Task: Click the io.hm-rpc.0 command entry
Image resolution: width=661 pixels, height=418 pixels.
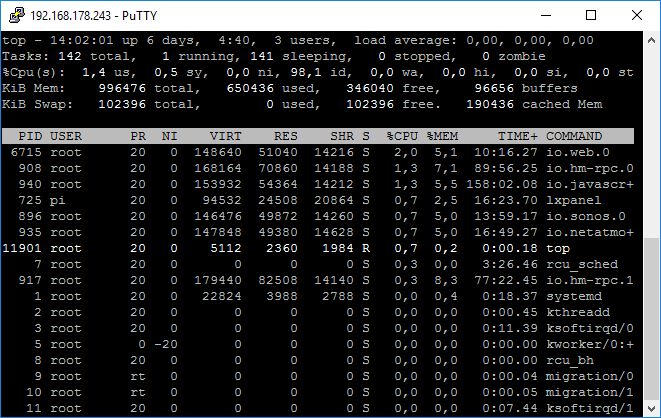Action: [x=590, y=168]
